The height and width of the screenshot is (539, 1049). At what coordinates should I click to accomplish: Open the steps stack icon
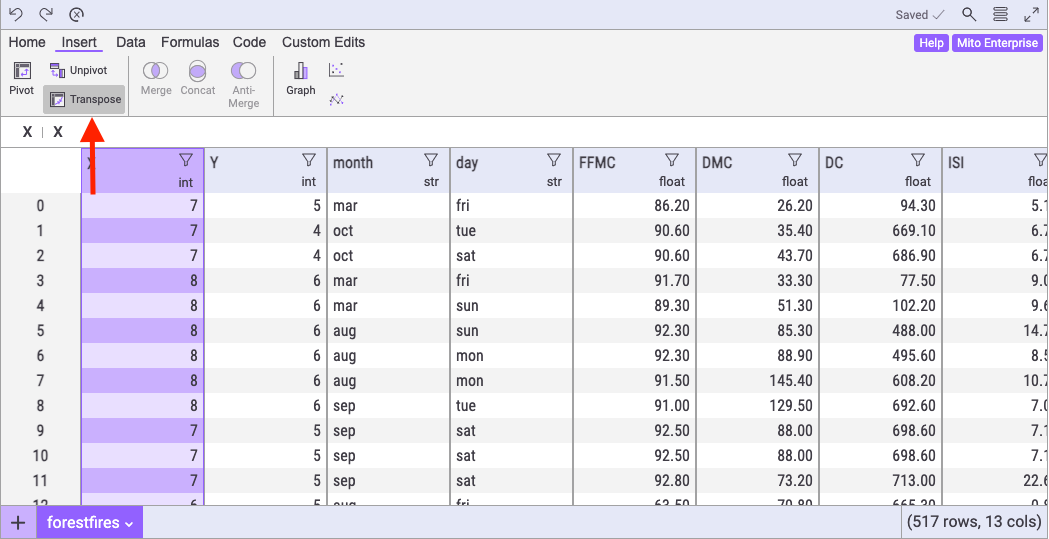[1000, 14]
